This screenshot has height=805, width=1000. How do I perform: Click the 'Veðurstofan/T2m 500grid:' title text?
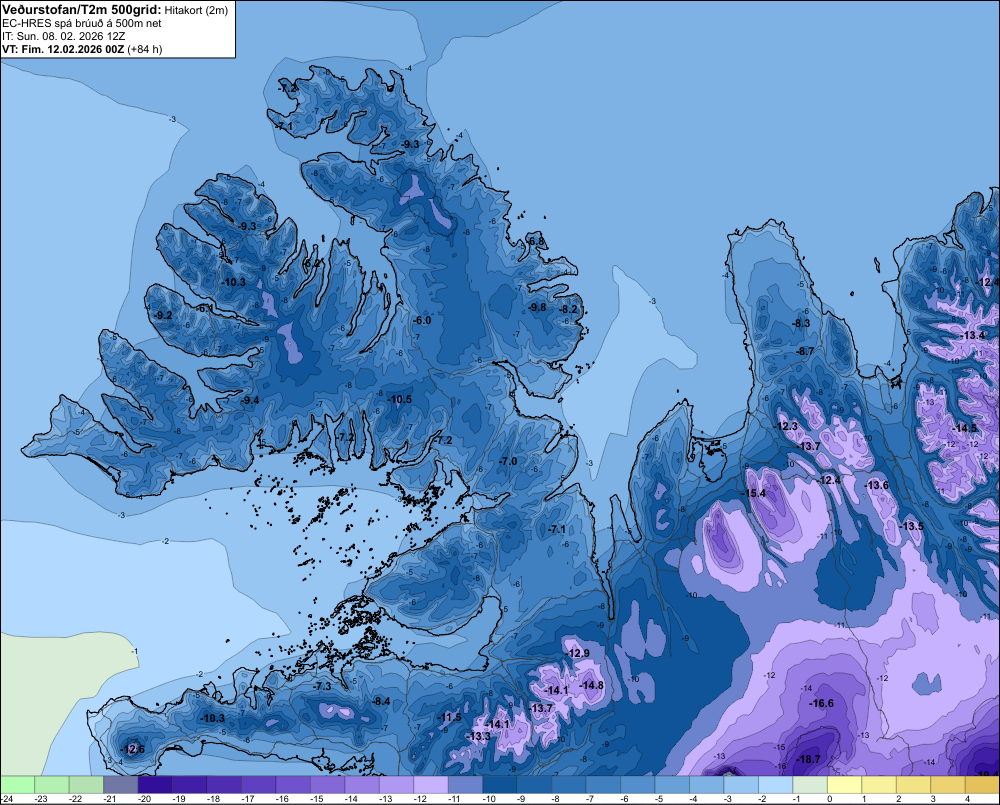click(x=81, y=10)
